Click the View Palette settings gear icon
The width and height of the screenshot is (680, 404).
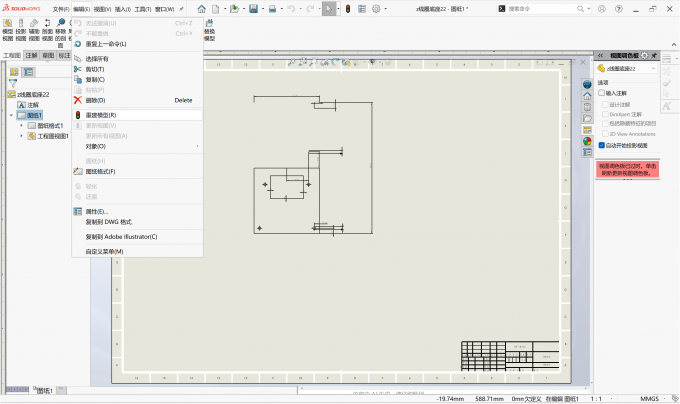pyautogui.click(x=644, y=55)
